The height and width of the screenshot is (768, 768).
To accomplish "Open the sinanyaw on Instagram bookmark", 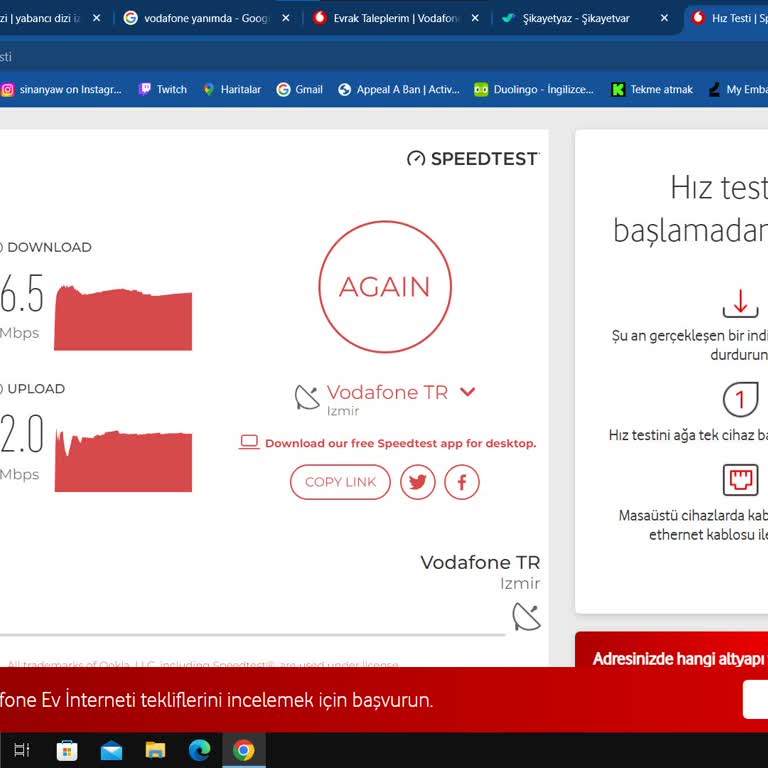I will (61, 90).
